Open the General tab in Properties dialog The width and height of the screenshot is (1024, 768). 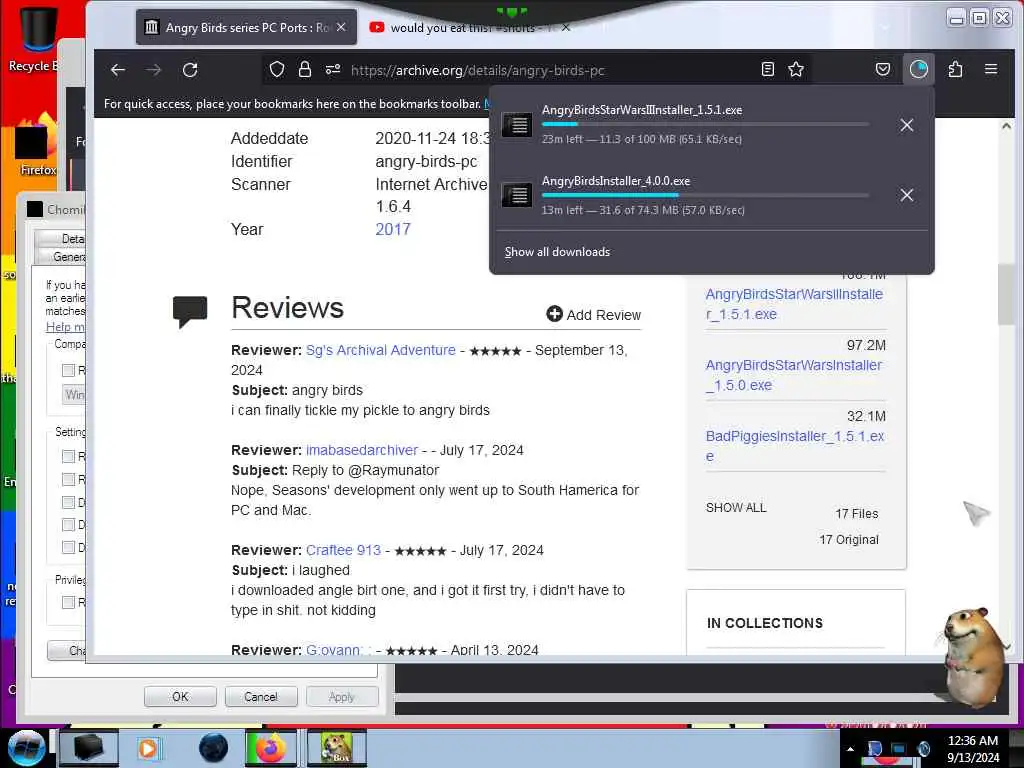(x=61, y=257)
